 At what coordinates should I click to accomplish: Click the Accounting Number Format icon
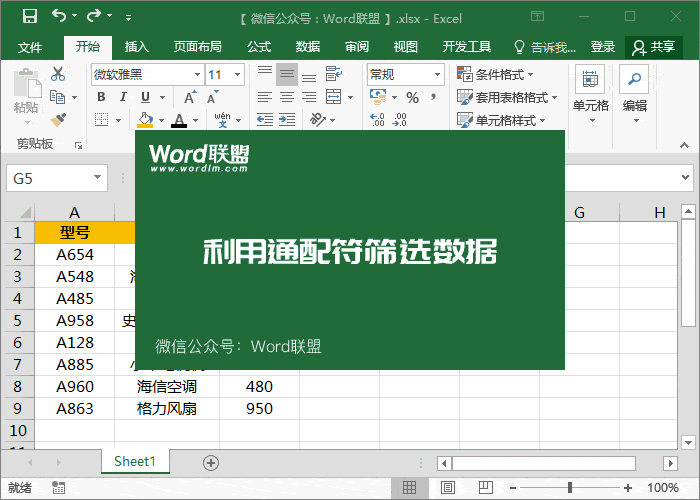pyautogui.click(x=378, y=96)
